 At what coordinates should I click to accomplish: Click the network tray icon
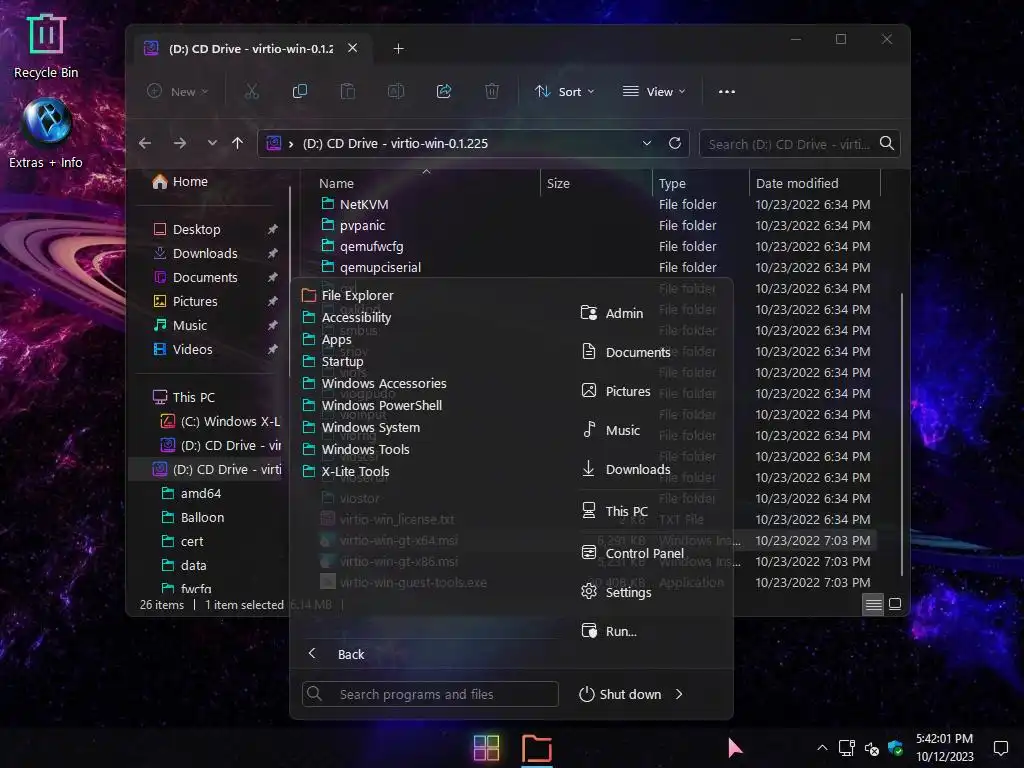(847, 748)
